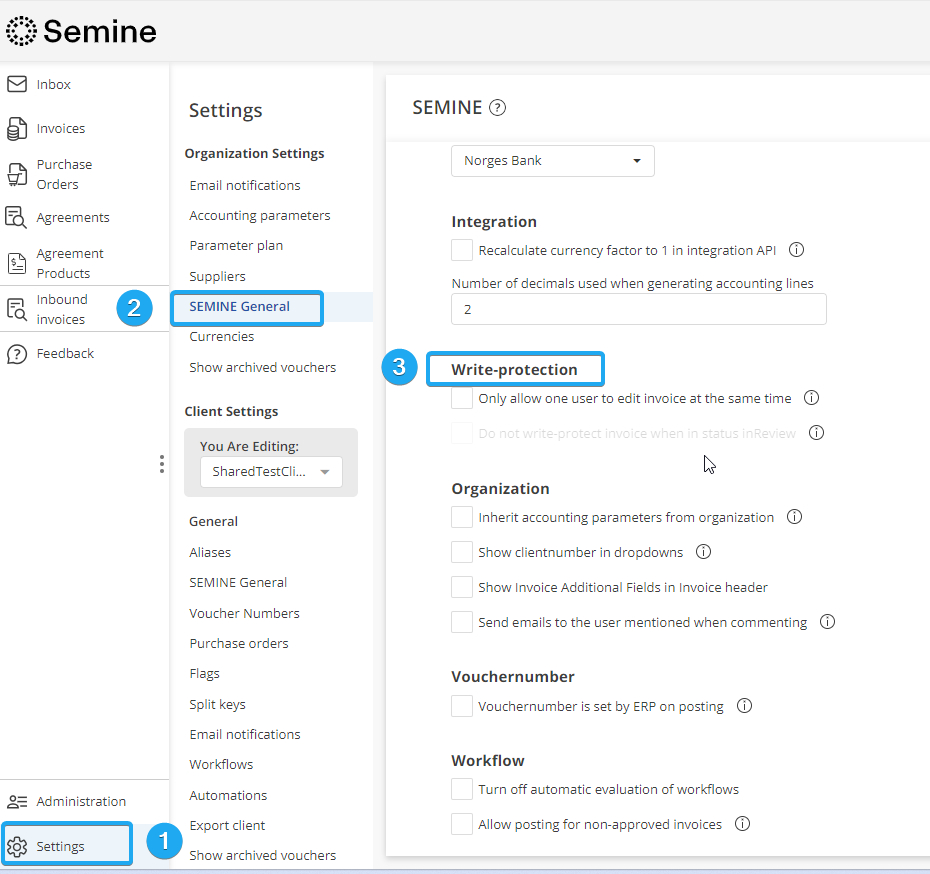The height and width of the screenshot is (874, 930).
Task: Click the Inbox envelope icon
Action: click(x=17, y=85)
